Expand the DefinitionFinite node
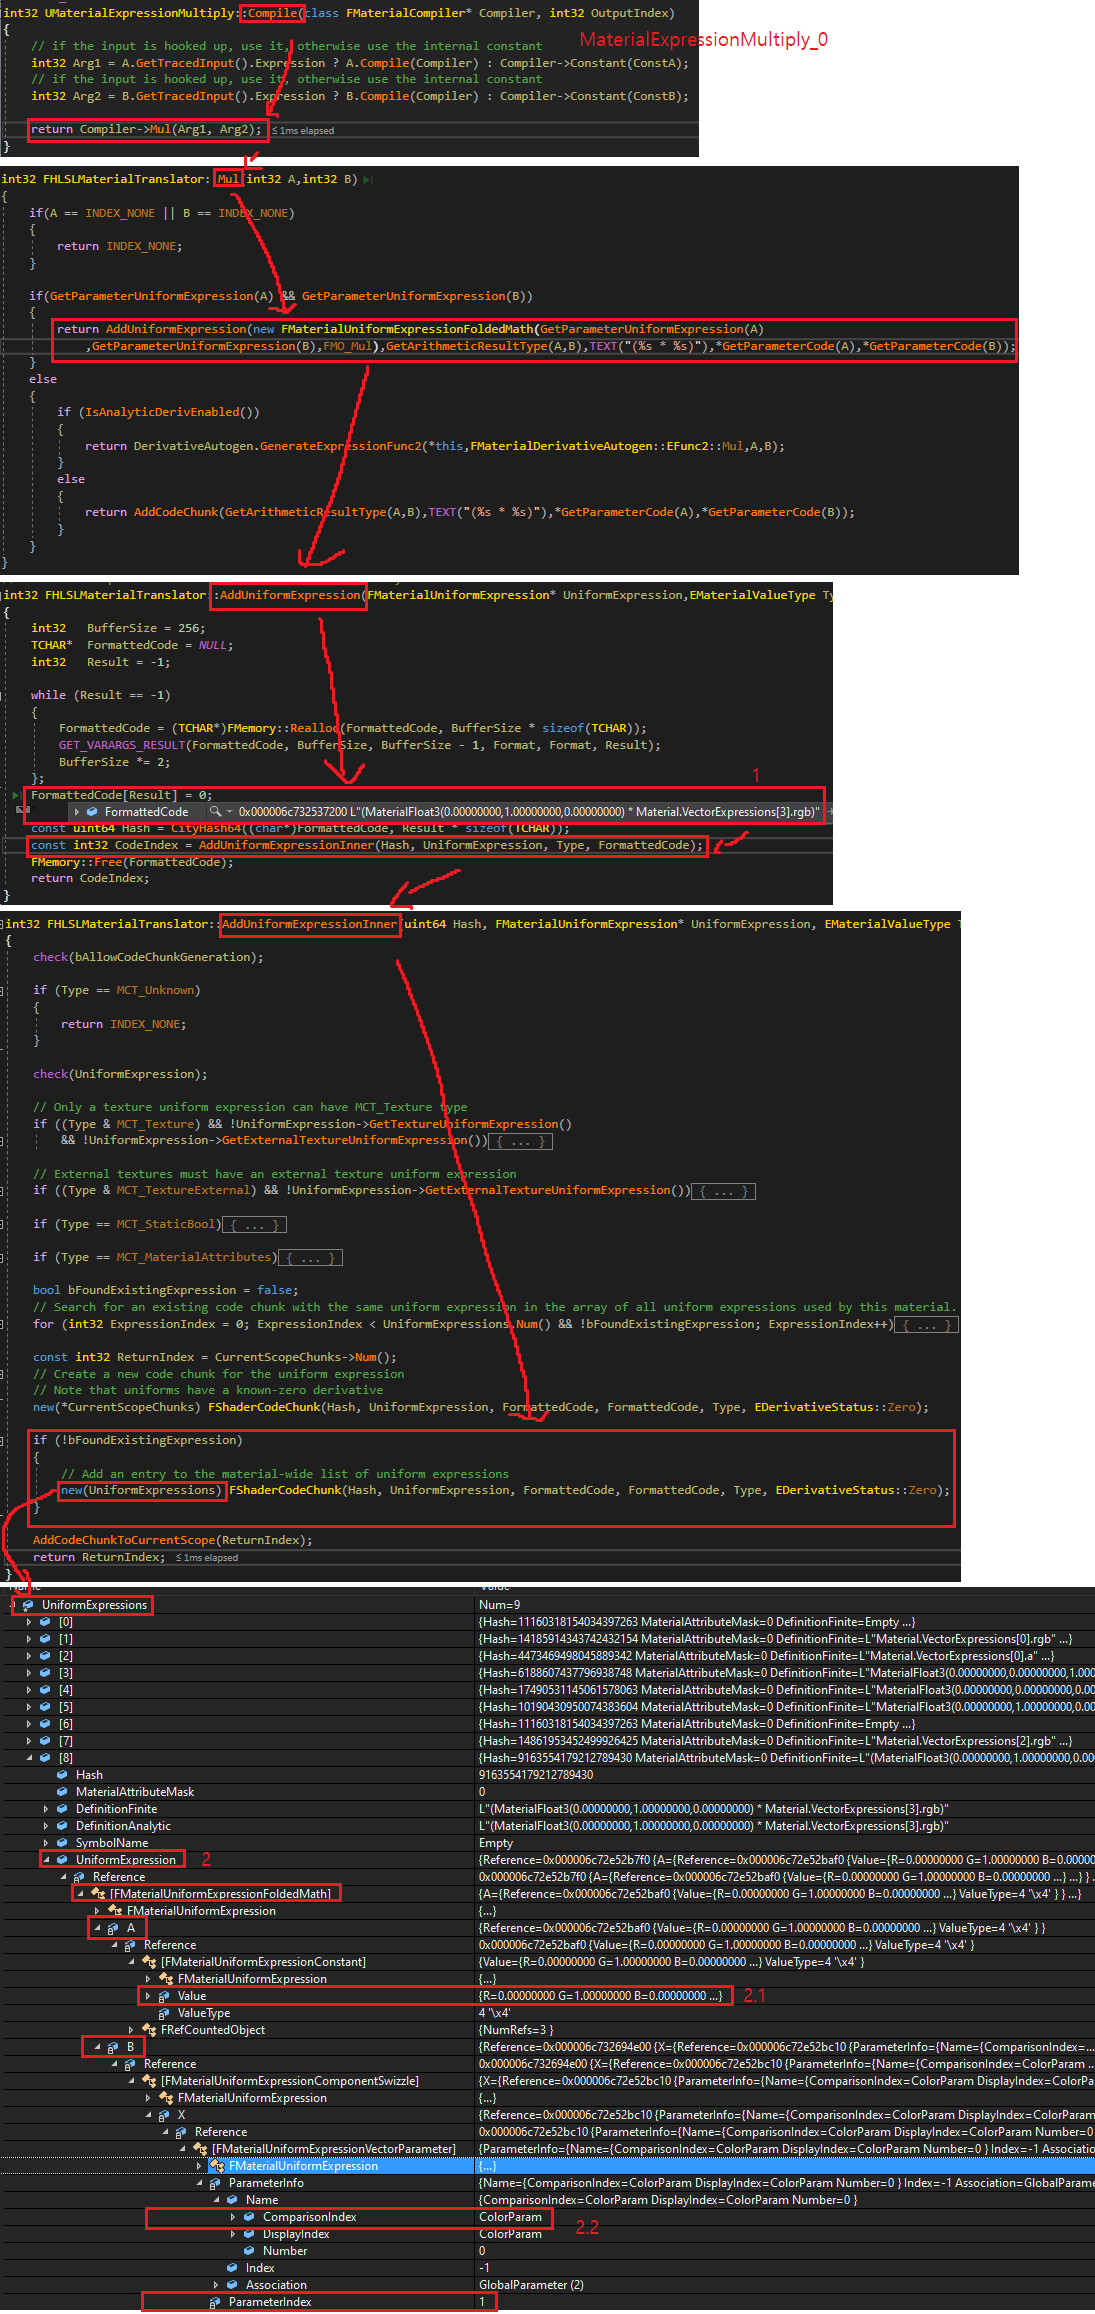Screen dimensions: 1095x2314 tap(46, 1809)
